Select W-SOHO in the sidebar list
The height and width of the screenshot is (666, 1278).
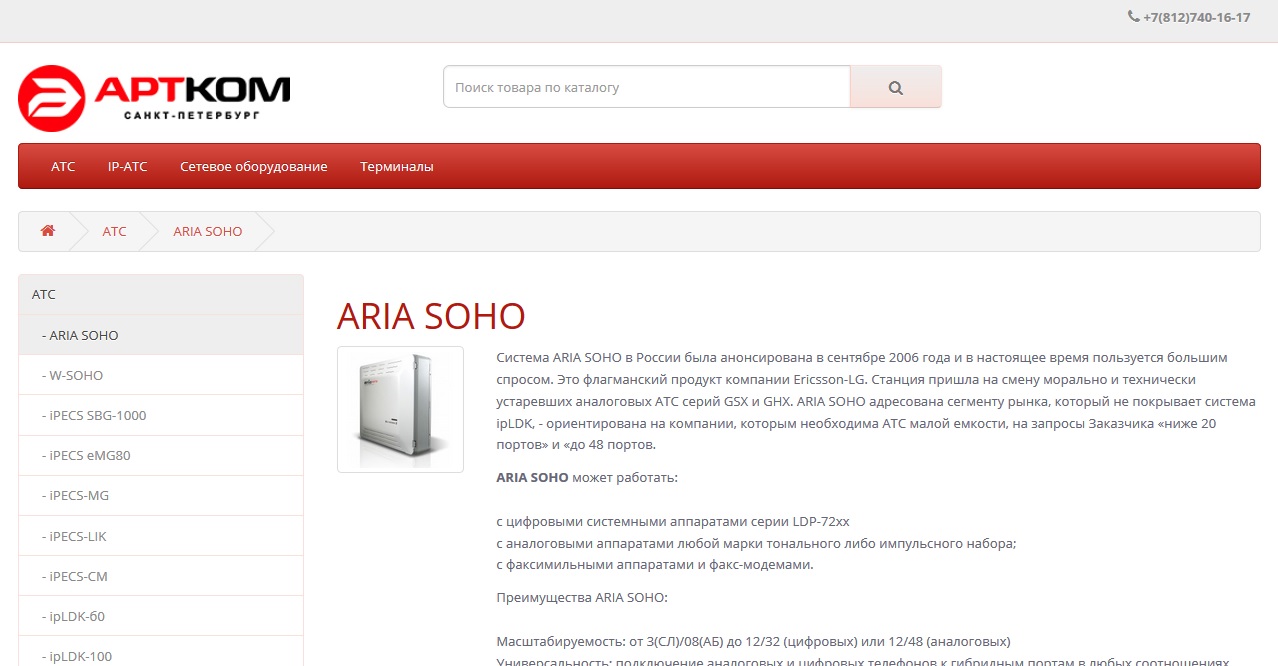click(x=161, y=375)
